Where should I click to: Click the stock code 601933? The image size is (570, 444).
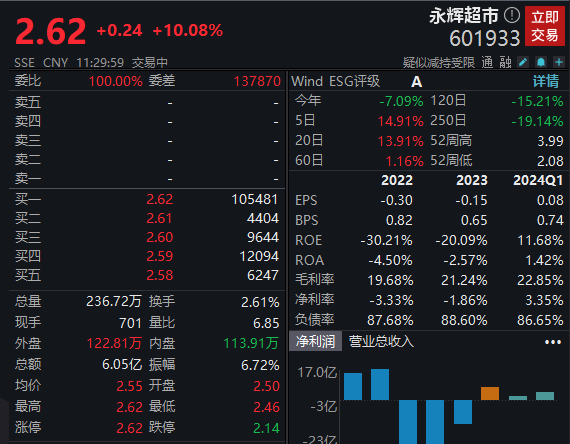coord(485,38)
